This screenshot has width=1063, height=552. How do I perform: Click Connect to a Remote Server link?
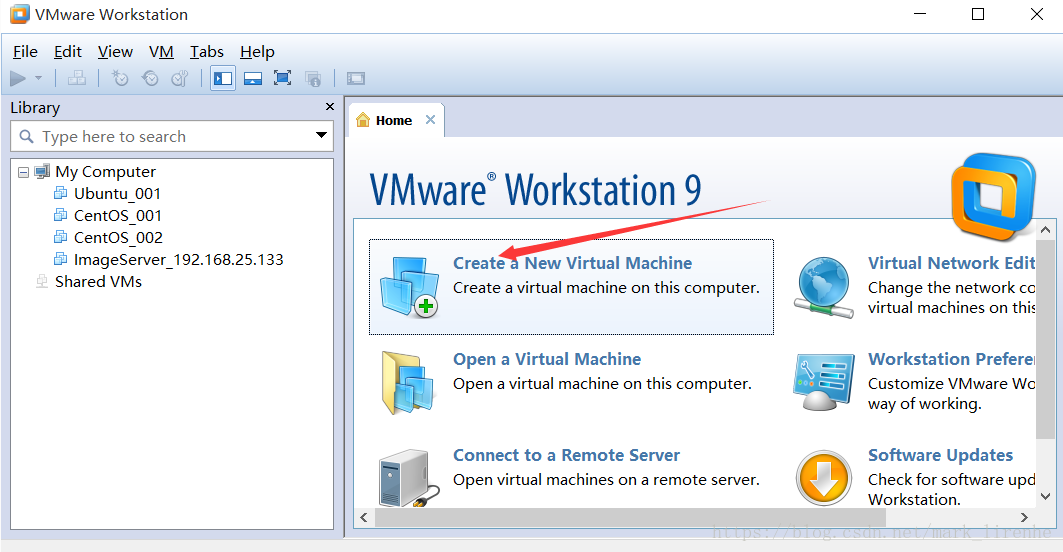566,455
